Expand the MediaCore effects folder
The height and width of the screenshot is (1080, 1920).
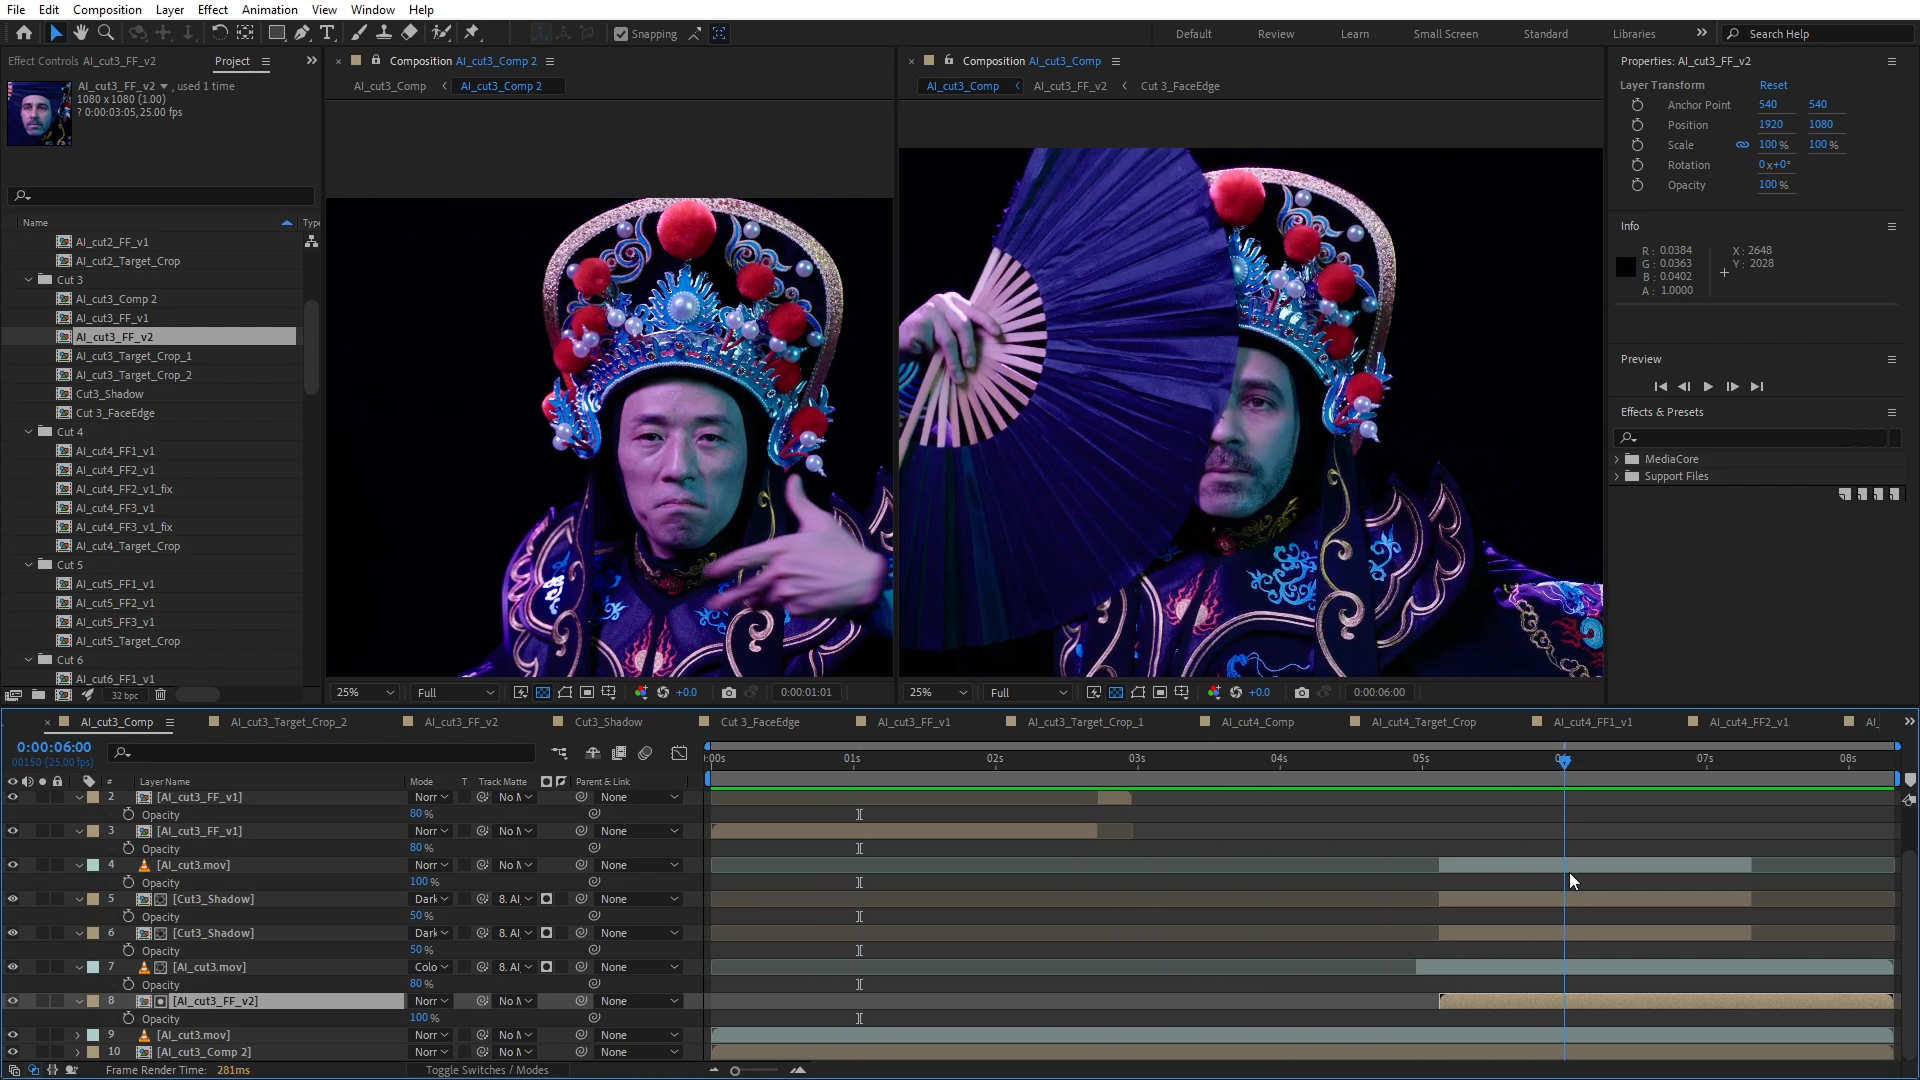1617,459
